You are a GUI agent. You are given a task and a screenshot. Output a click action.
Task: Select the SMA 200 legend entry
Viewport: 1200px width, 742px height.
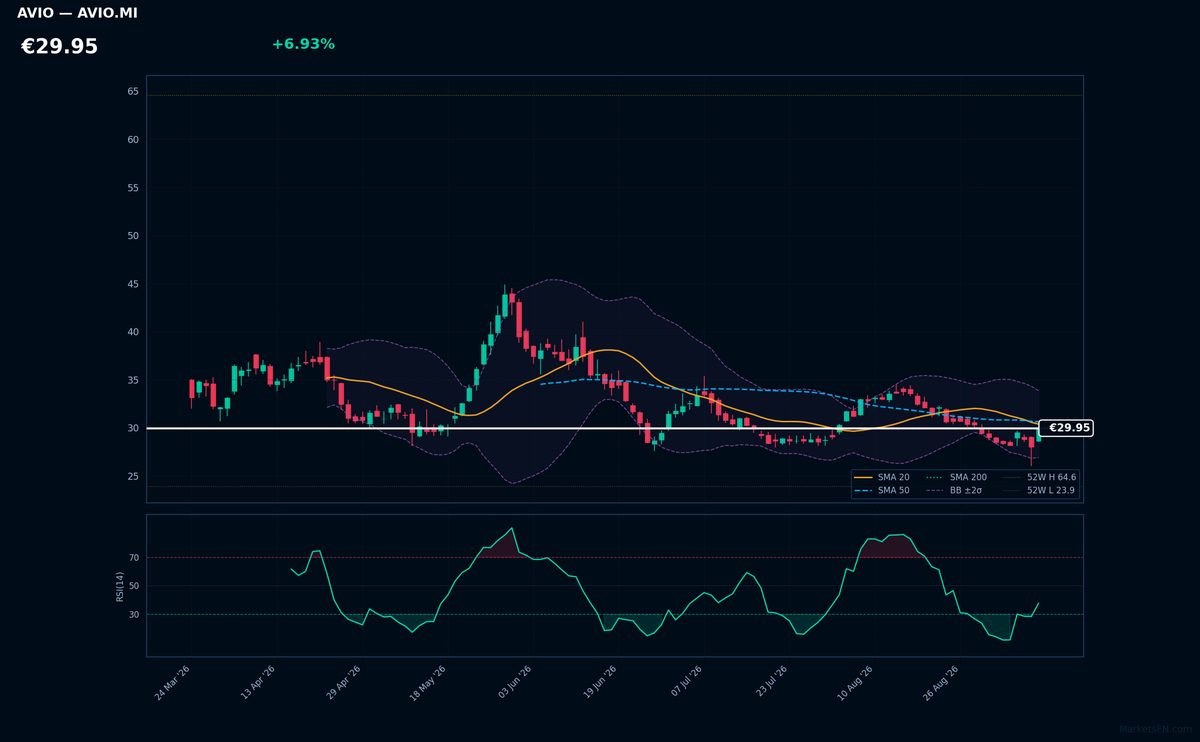pos(957,477)
